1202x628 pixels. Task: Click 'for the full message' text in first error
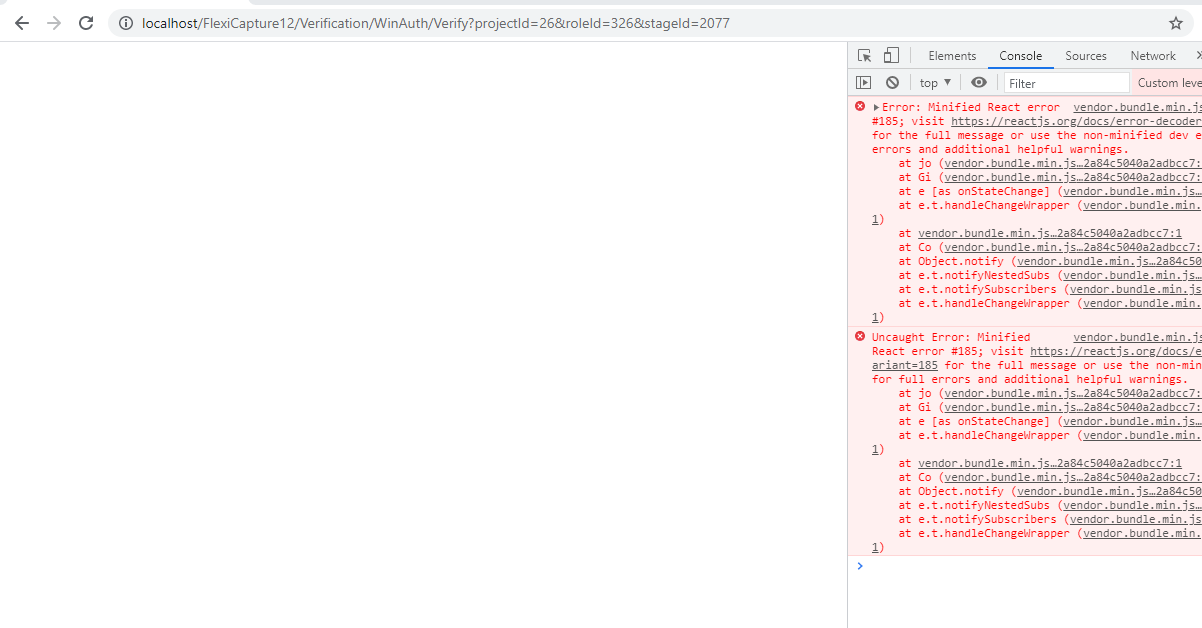pos(939,135)
